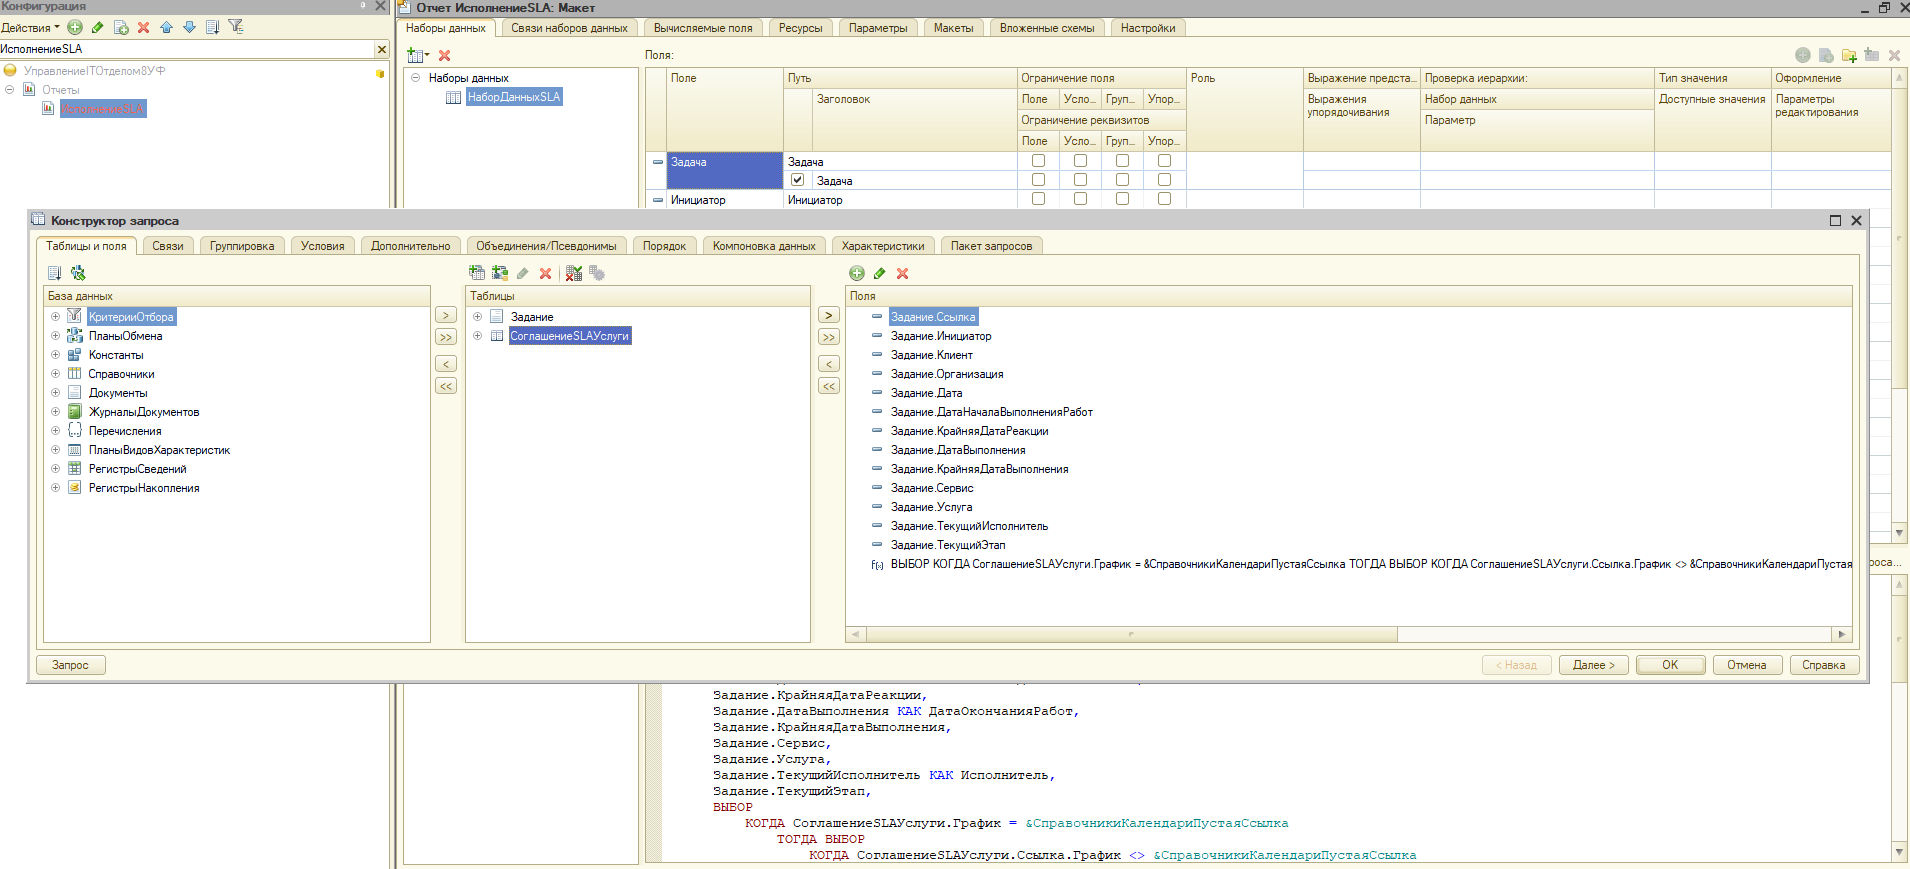Image resolution: width=1910 pixels, height=869 pixels.
Task: Uncheck the Задача header checkbox
Action: (797, 180)
